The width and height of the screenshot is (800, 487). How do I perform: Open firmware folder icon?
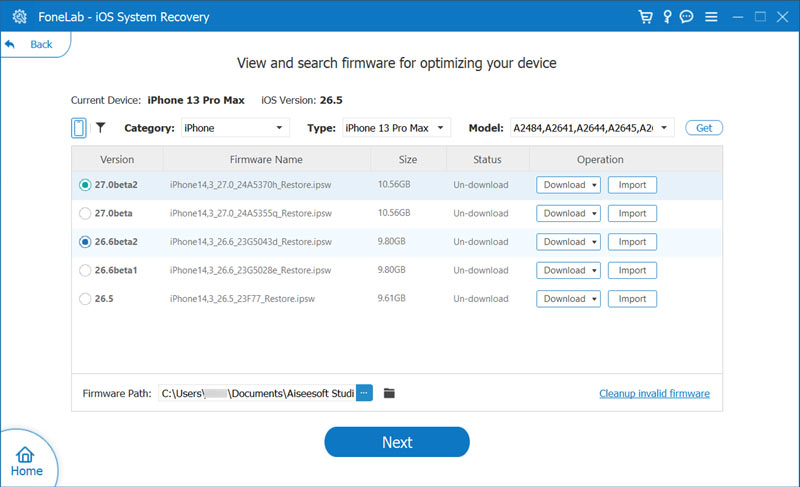pos(389,393)
